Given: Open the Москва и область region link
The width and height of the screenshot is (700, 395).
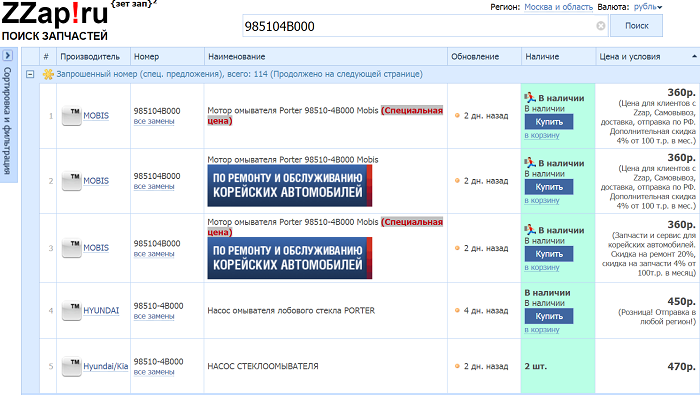Looking at the screenshot, I should [x=558, y=7].
